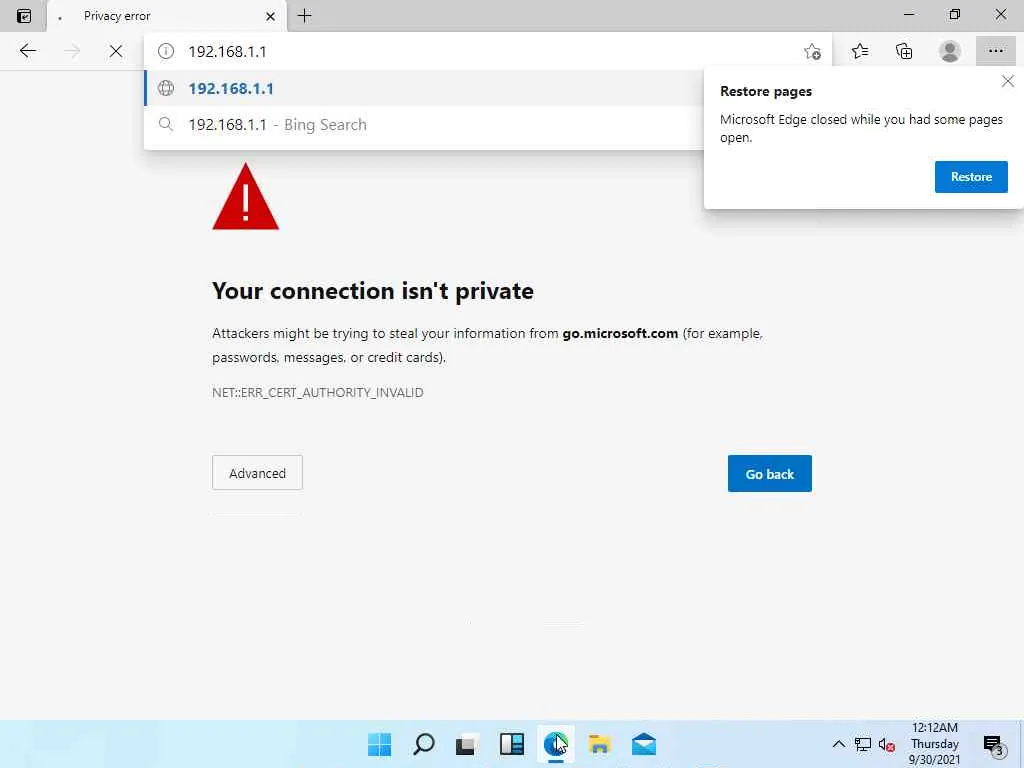
Task: Open Collections icon
Action: (904, 51)
